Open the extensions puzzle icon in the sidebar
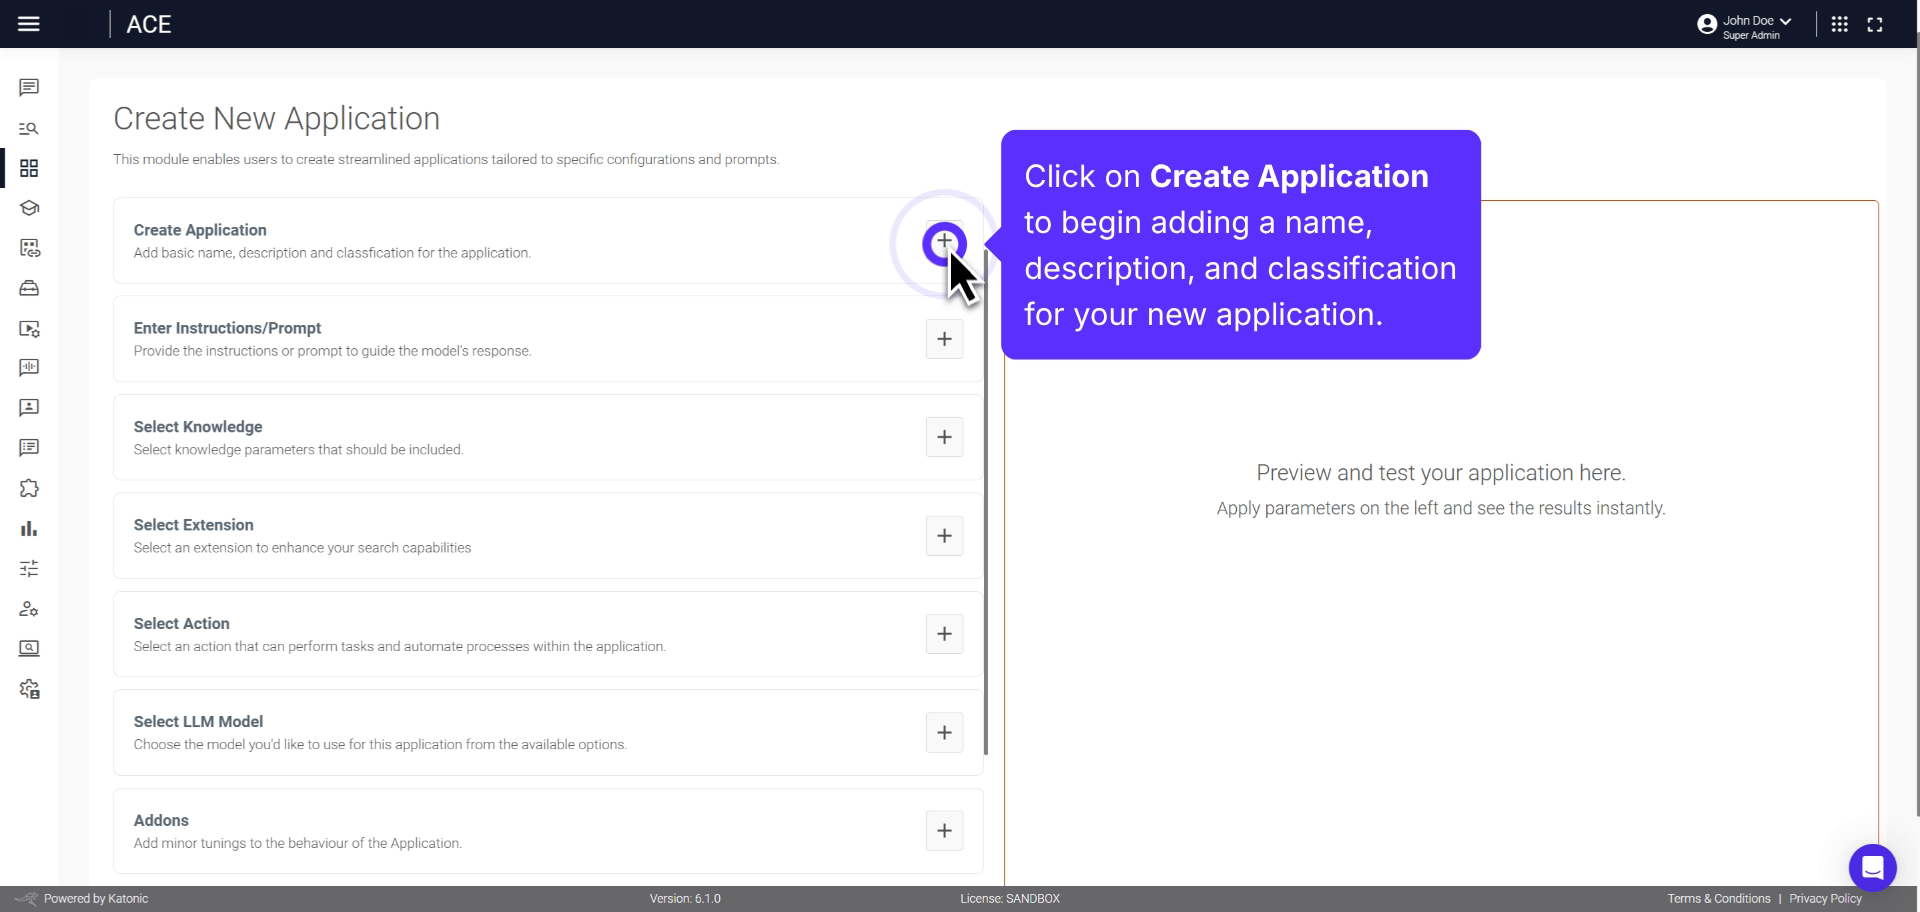Image resolution: width=1920 pixels, height=912 pixels. [29, 488]
